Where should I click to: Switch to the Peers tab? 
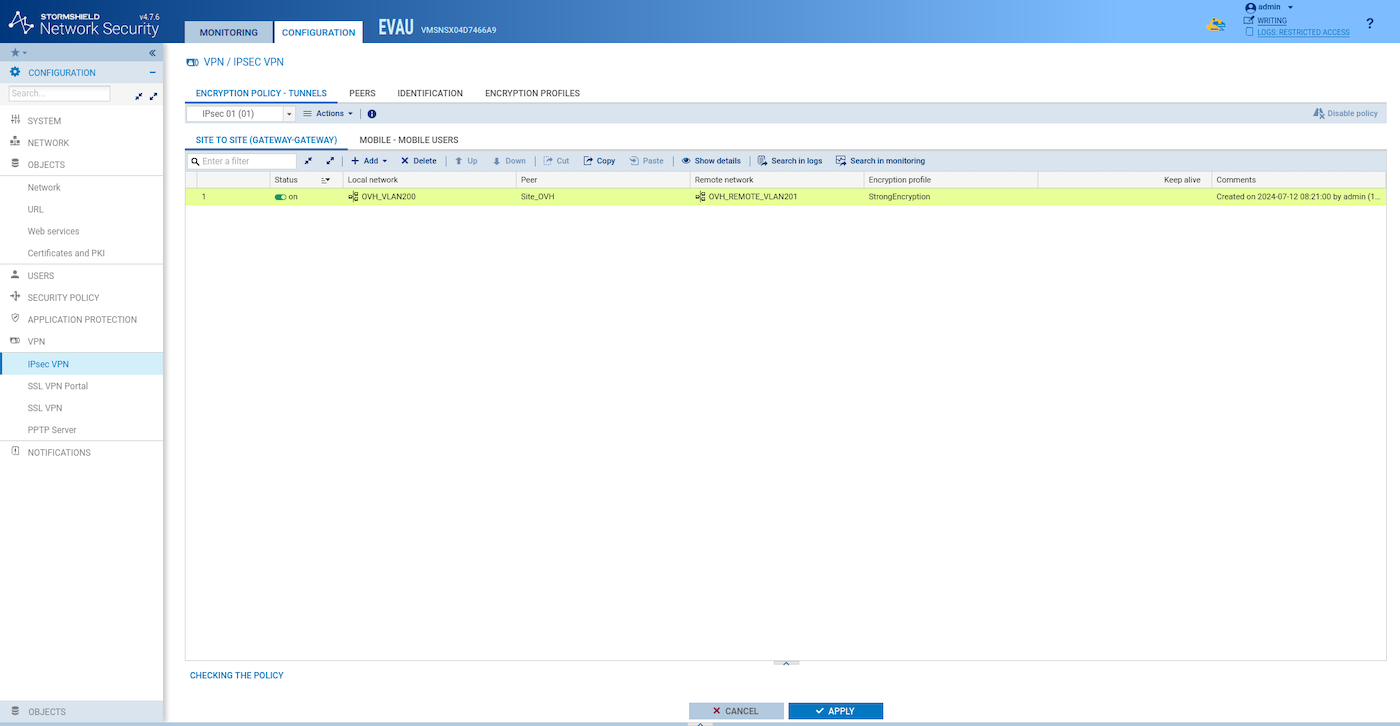tap(362, 93)
